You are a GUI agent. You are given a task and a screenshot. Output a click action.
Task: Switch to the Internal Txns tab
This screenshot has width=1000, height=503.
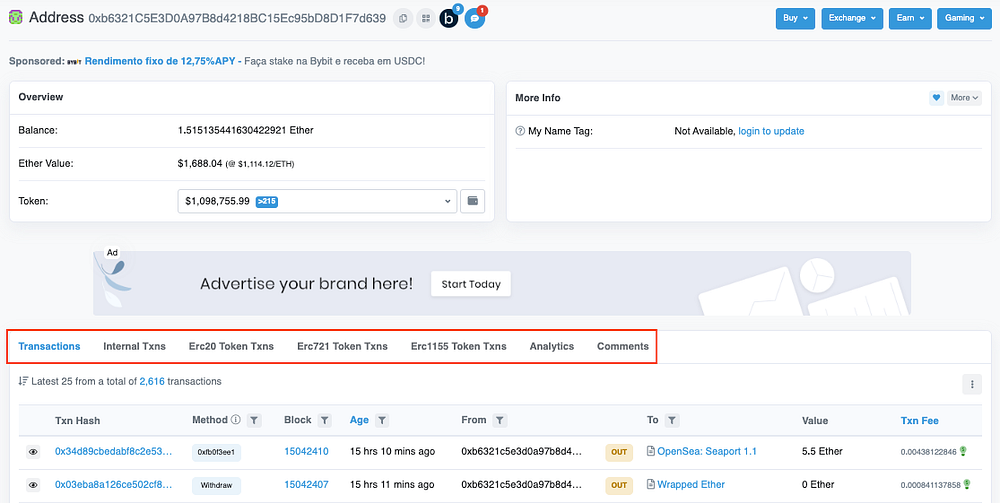[135, 346]
